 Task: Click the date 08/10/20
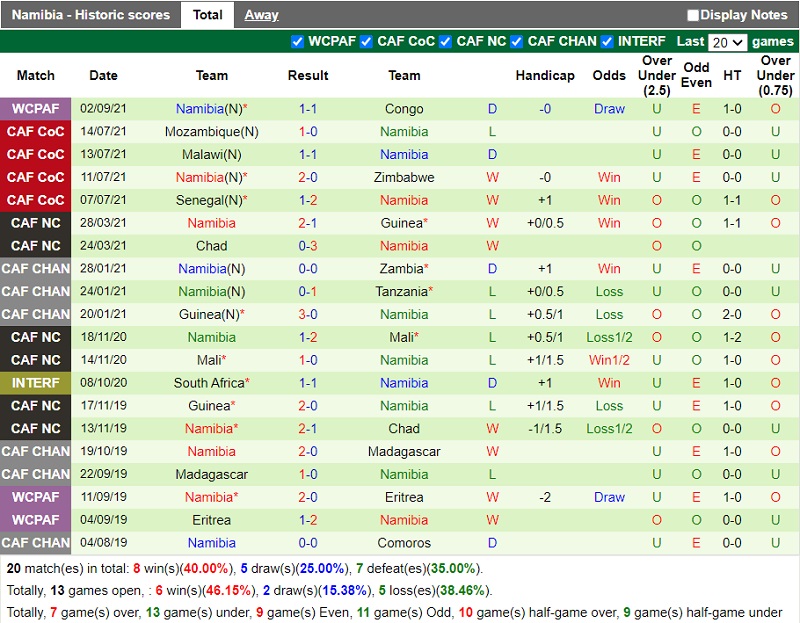[103, 383]
